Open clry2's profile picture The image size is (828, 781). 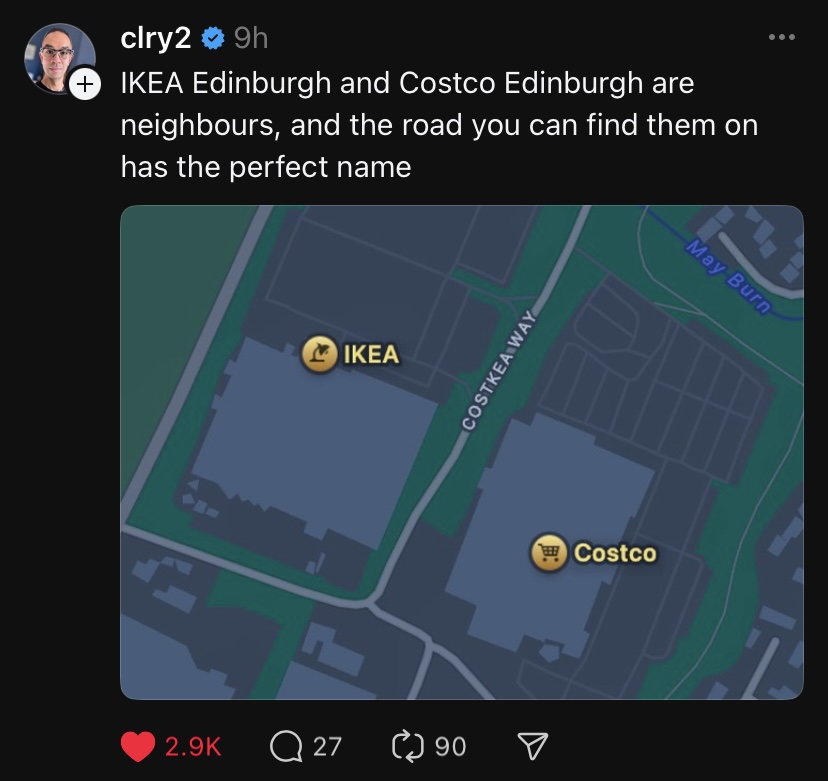coord(59,58)
